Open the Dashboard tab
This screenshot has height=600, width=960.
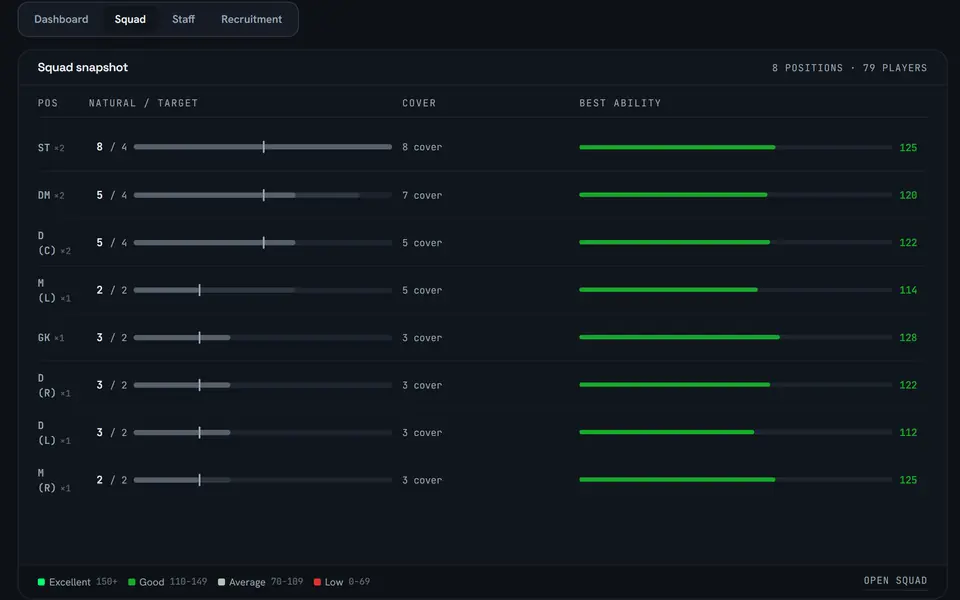(61, 20)
